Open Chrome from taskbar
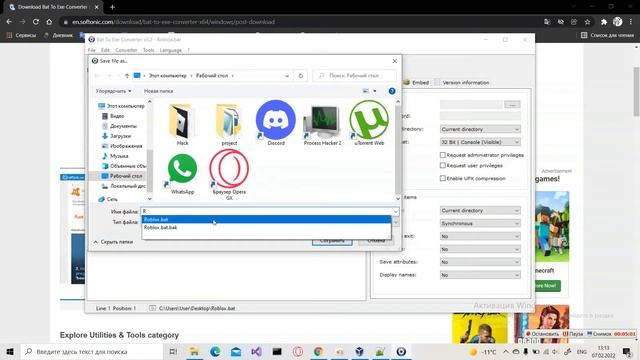The image size is (640, 360). (318, 351)
